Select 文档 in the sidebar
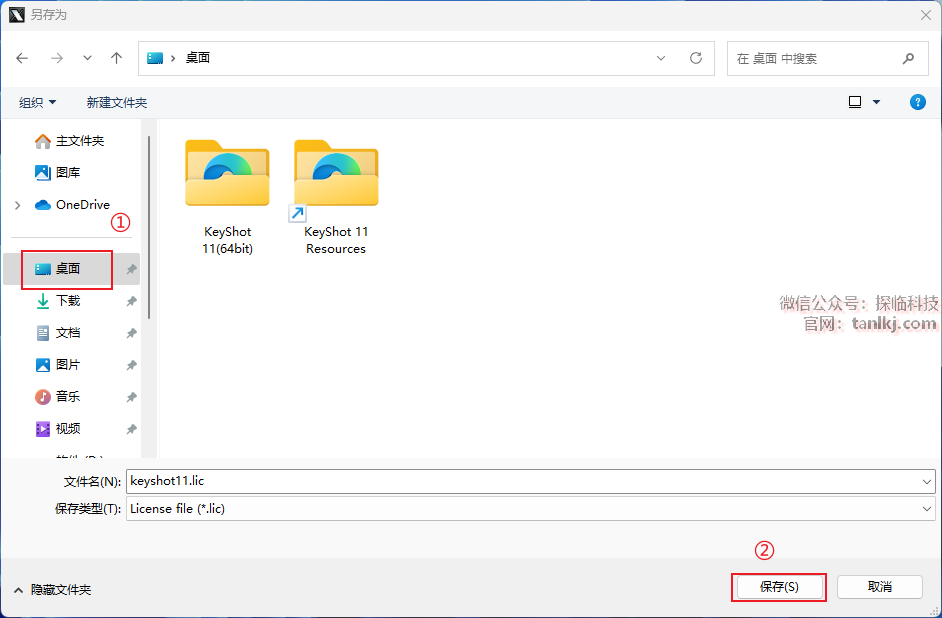This screenshot has height=618, width=942. click(58, 333)
